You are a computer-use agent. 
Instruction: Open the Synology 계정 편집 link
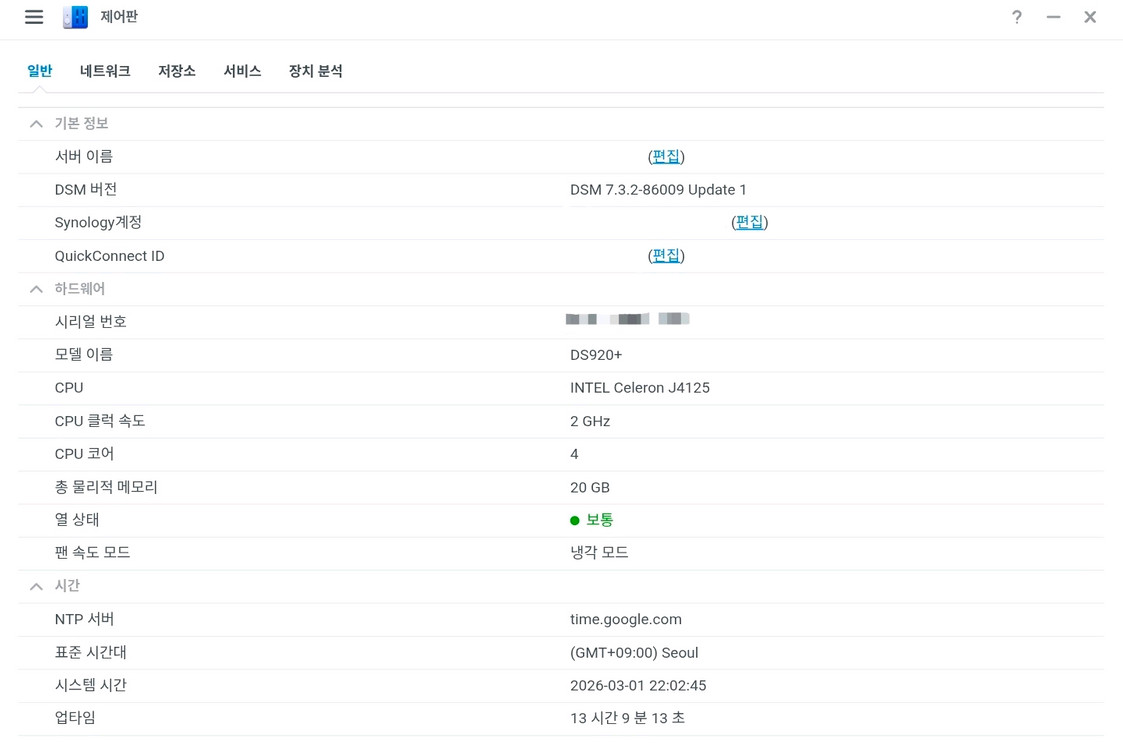point(749,222)
